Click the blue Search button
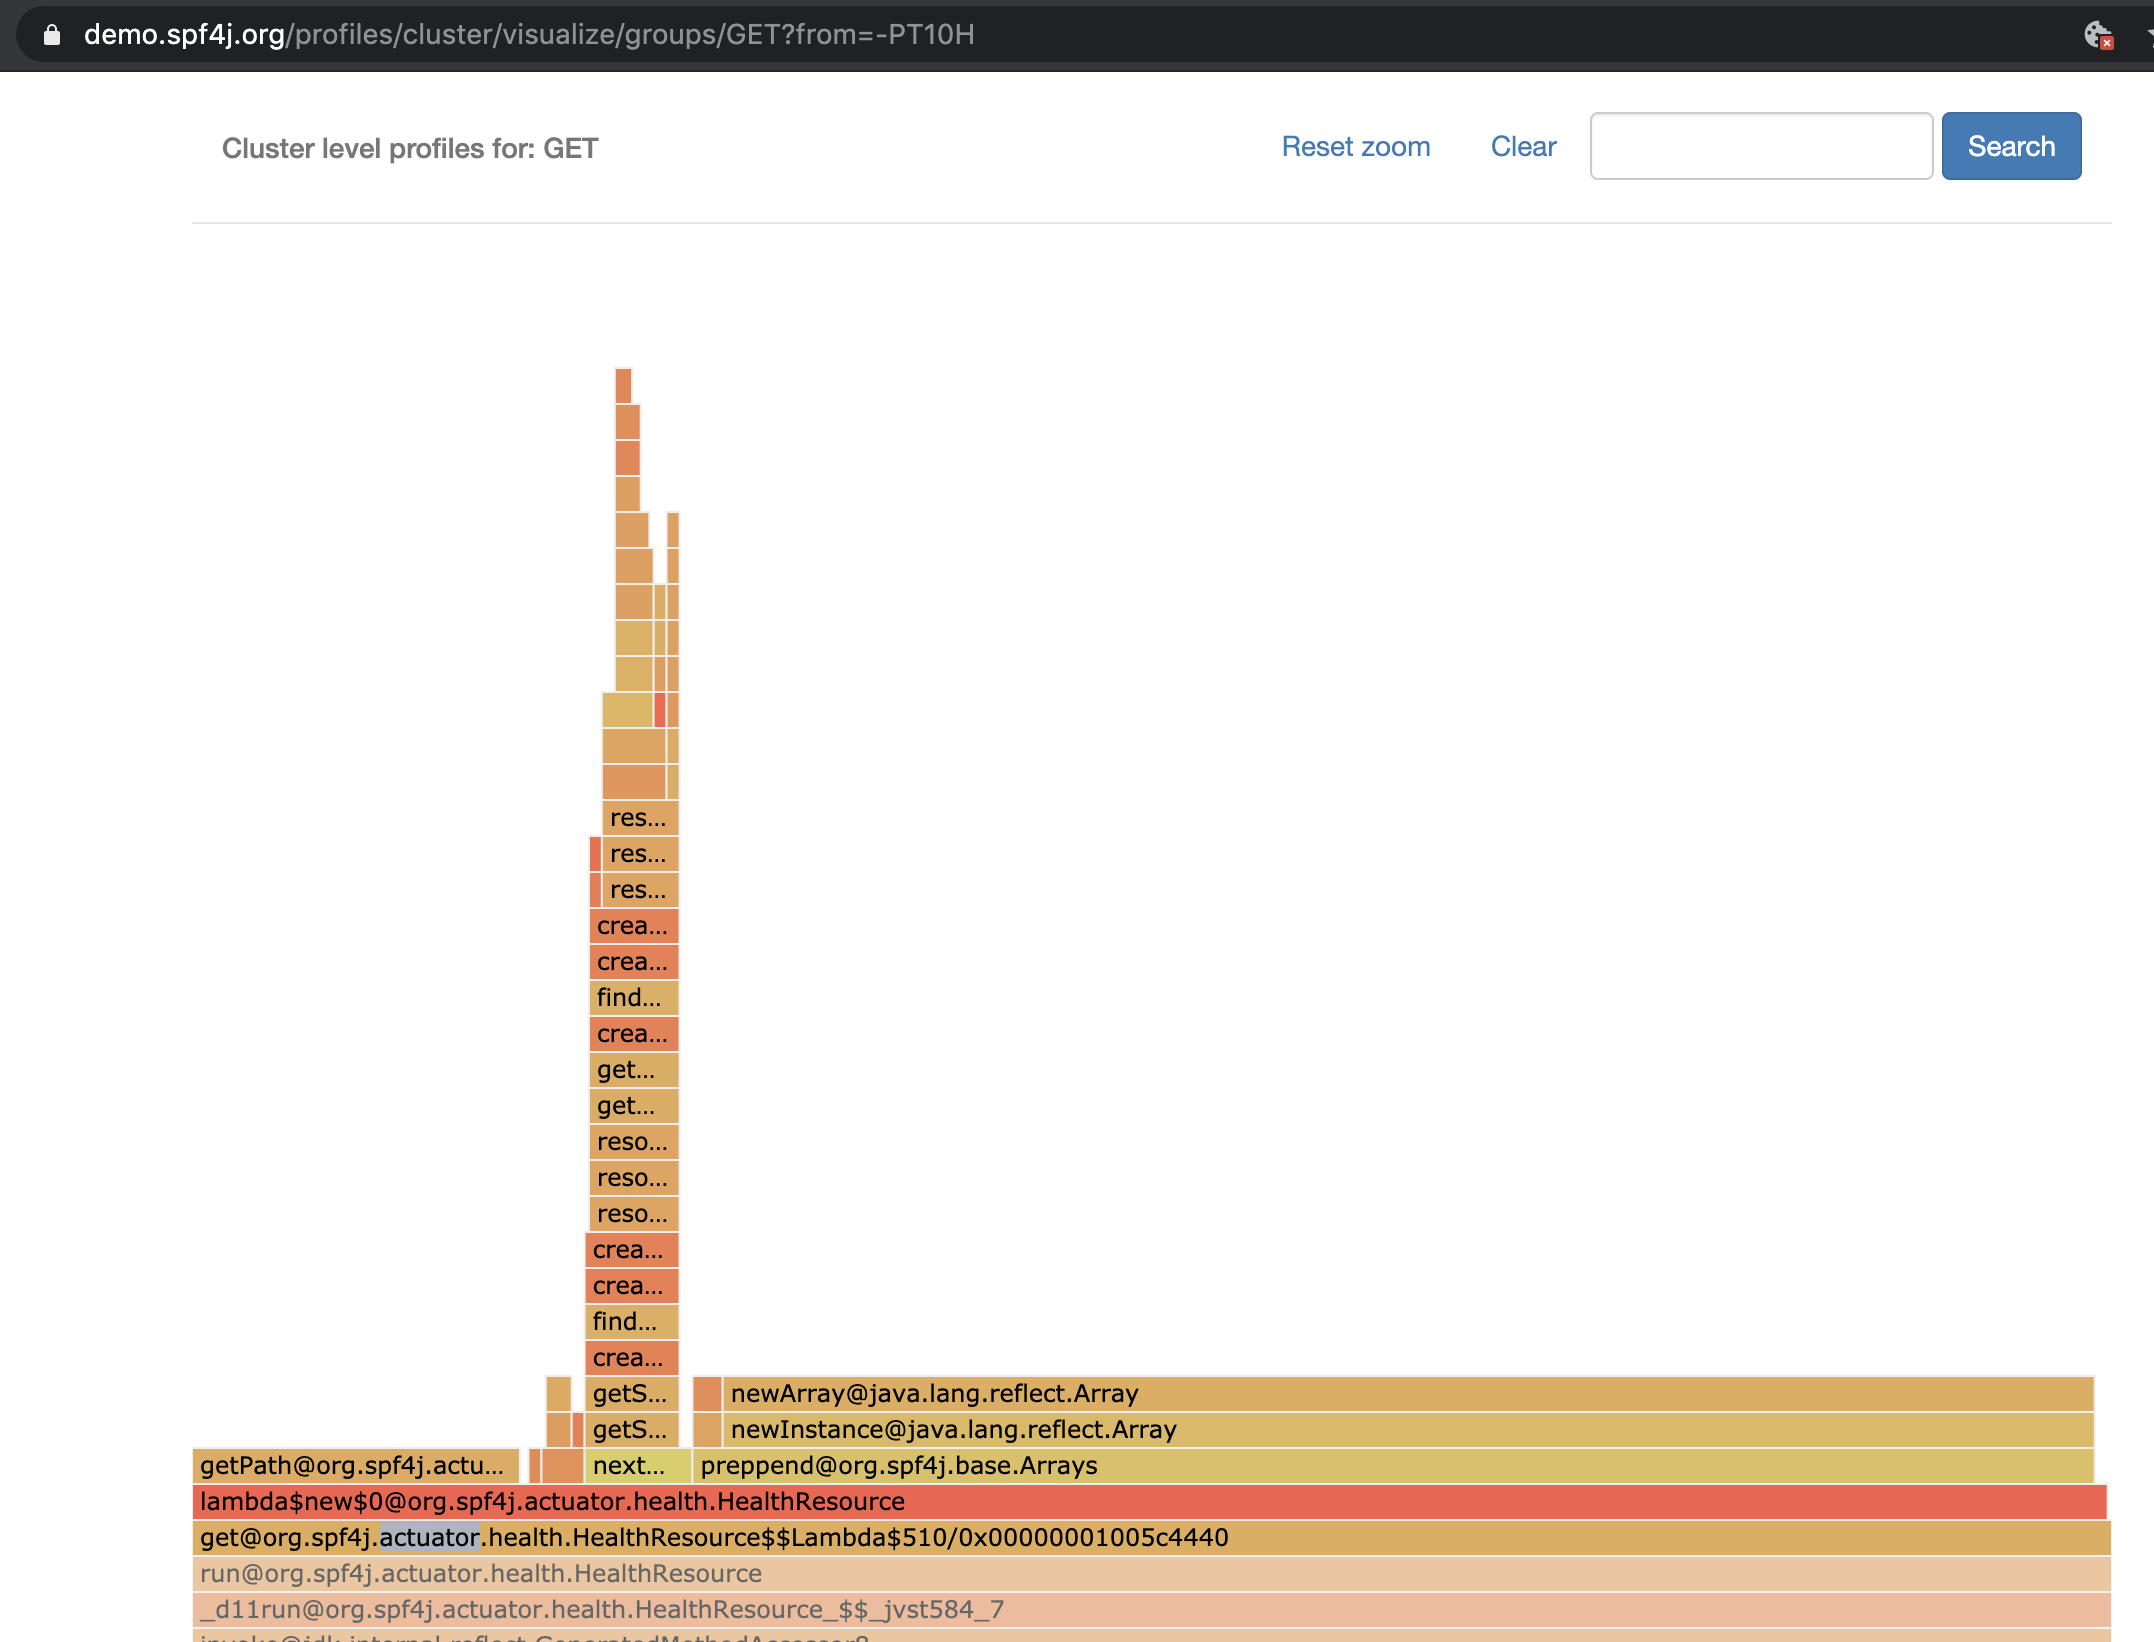This screenshot has width=2154, height=1642. tap(2011, 146)
